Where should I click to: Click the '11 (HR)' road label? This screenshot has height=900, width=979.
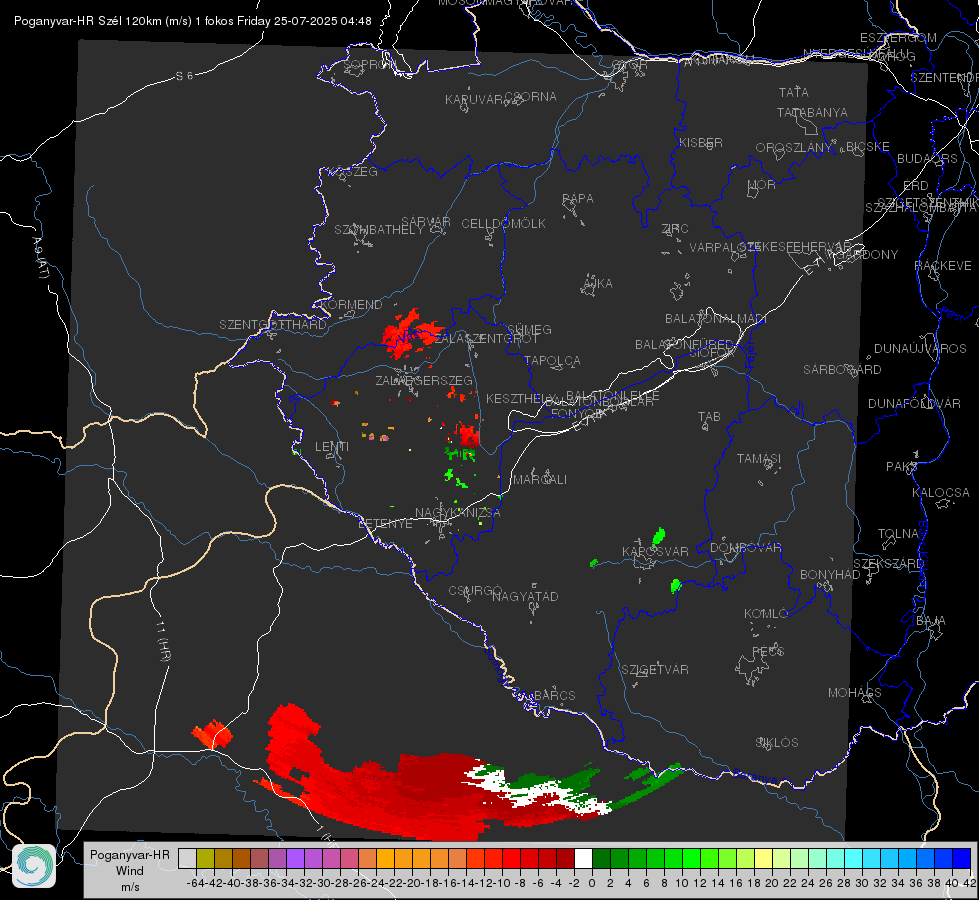162,640
